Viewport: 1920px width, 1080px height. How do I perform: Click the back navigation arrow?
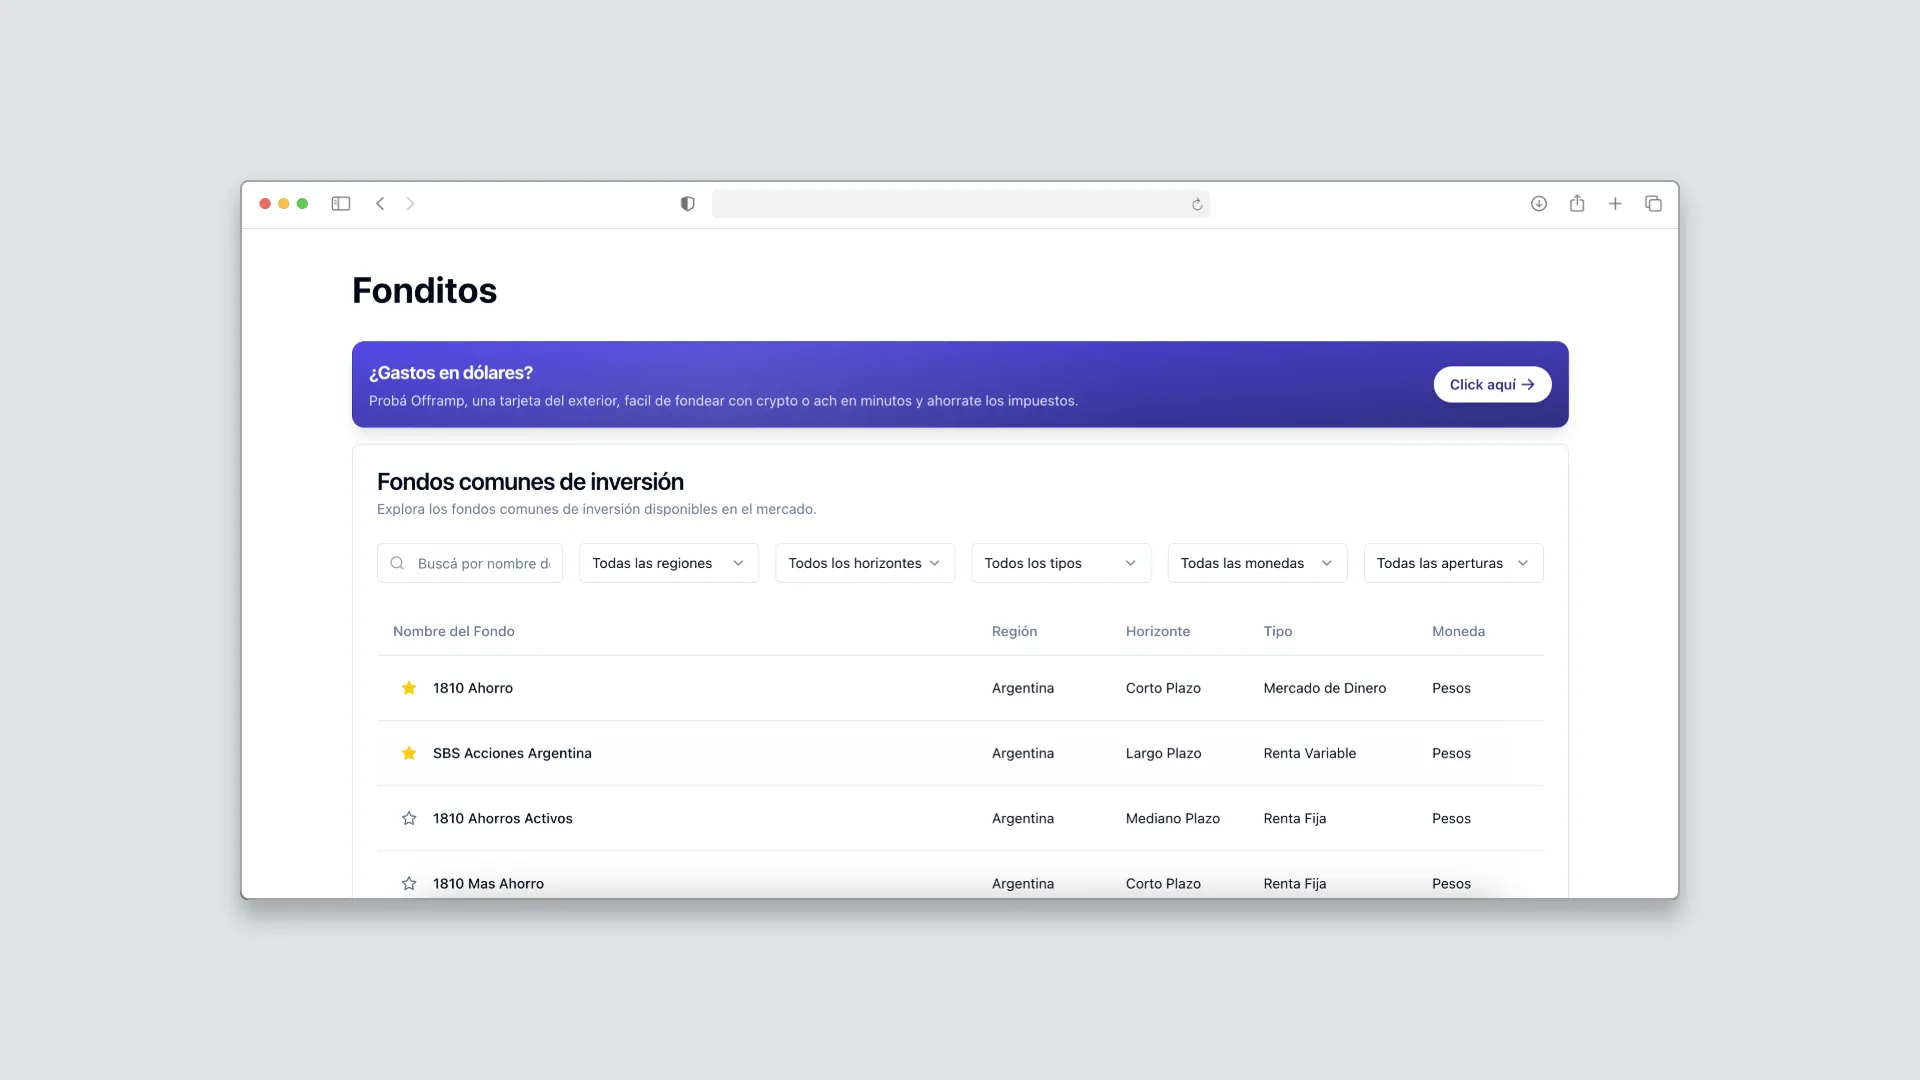click(381, 204)
